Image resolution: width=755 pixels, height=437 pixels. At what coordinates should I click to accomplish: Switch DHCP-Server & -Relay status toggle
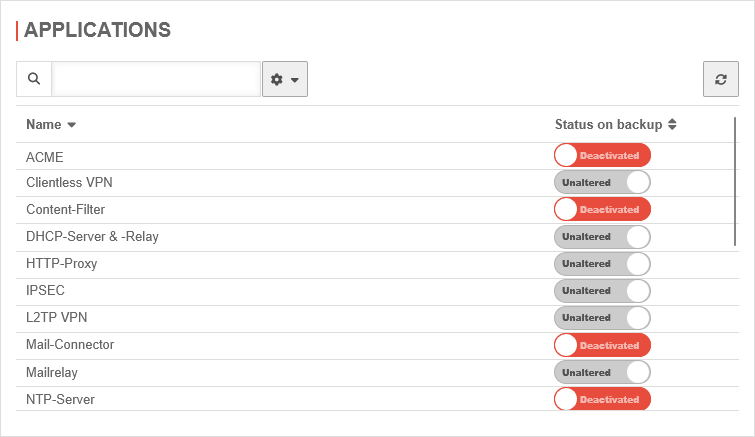click(602, 236)
